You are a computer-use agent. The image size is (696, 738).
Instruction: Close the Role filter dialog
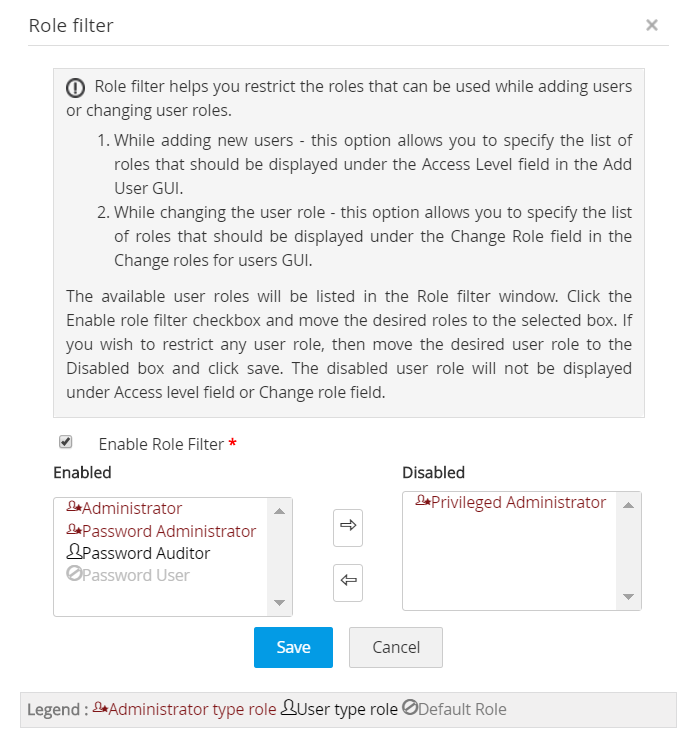point(652,25)
